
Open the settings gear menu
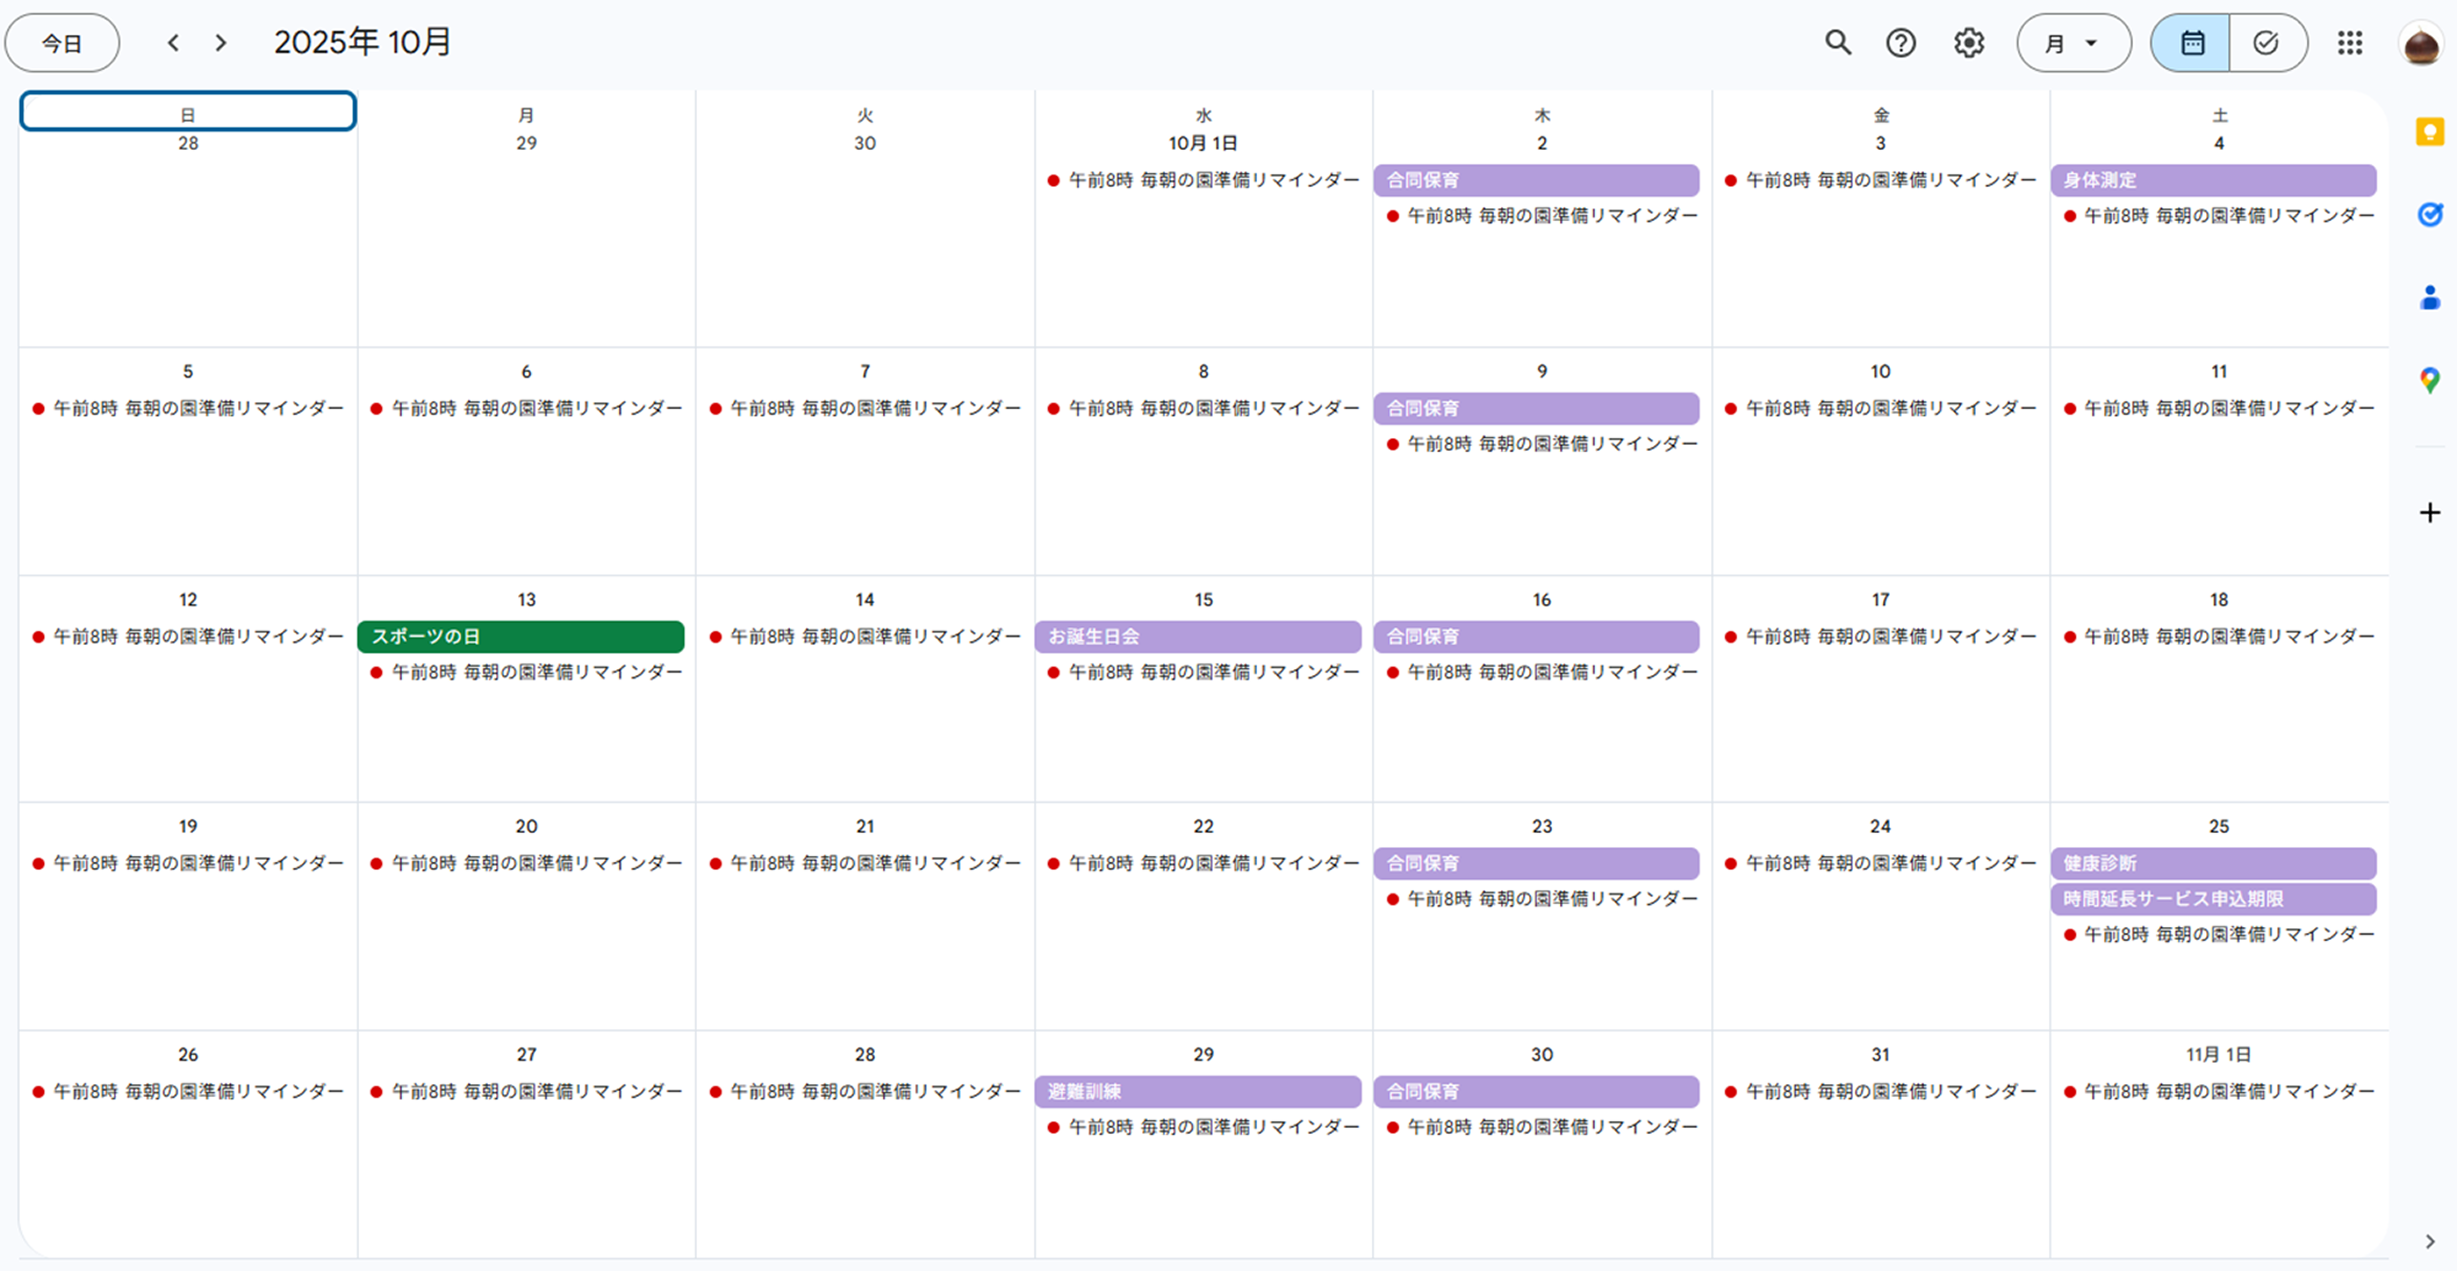[x=1968, y=43]
